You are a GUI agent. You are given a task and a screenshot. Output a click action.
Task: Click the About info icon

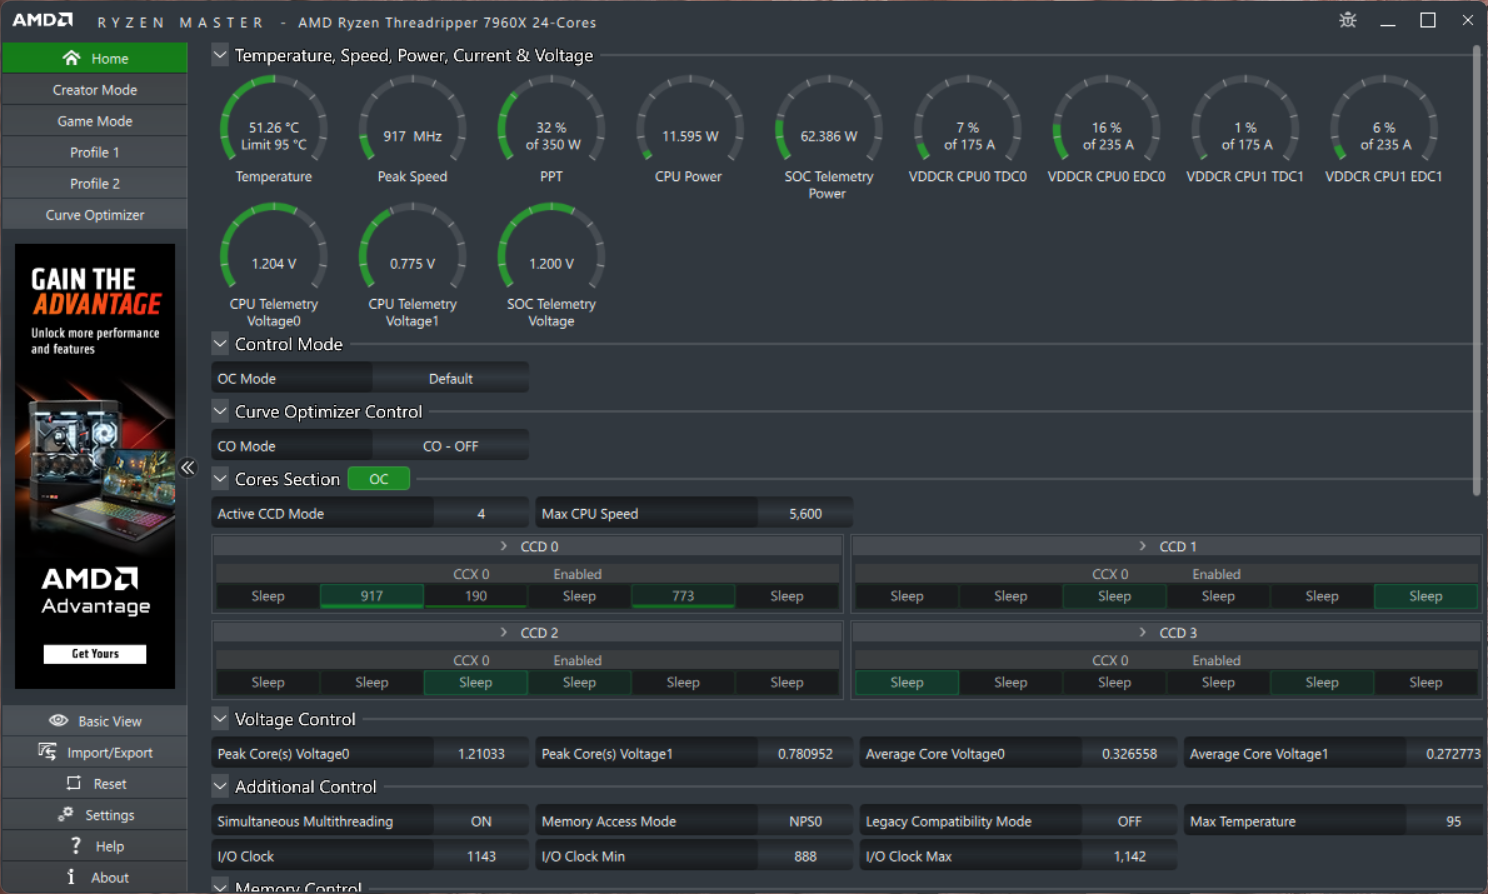click(x=71, y=877)
